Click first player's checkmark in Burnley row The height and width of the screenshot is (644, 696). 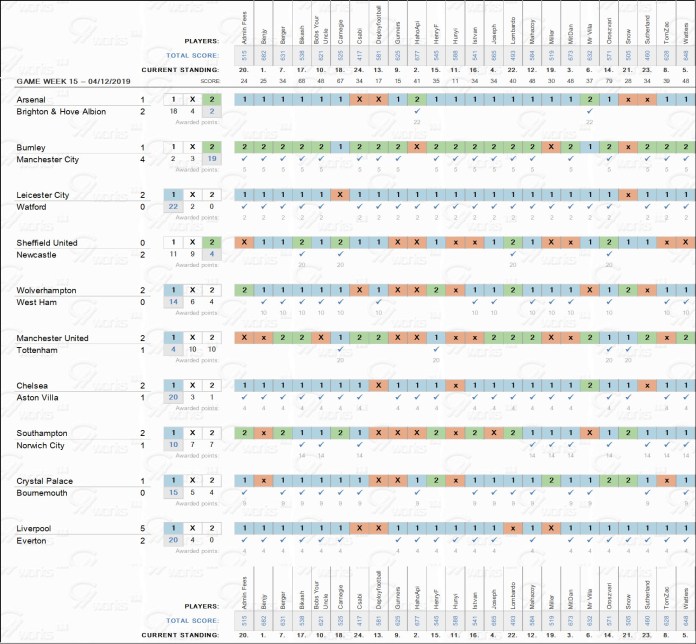(x=243, y=159)
